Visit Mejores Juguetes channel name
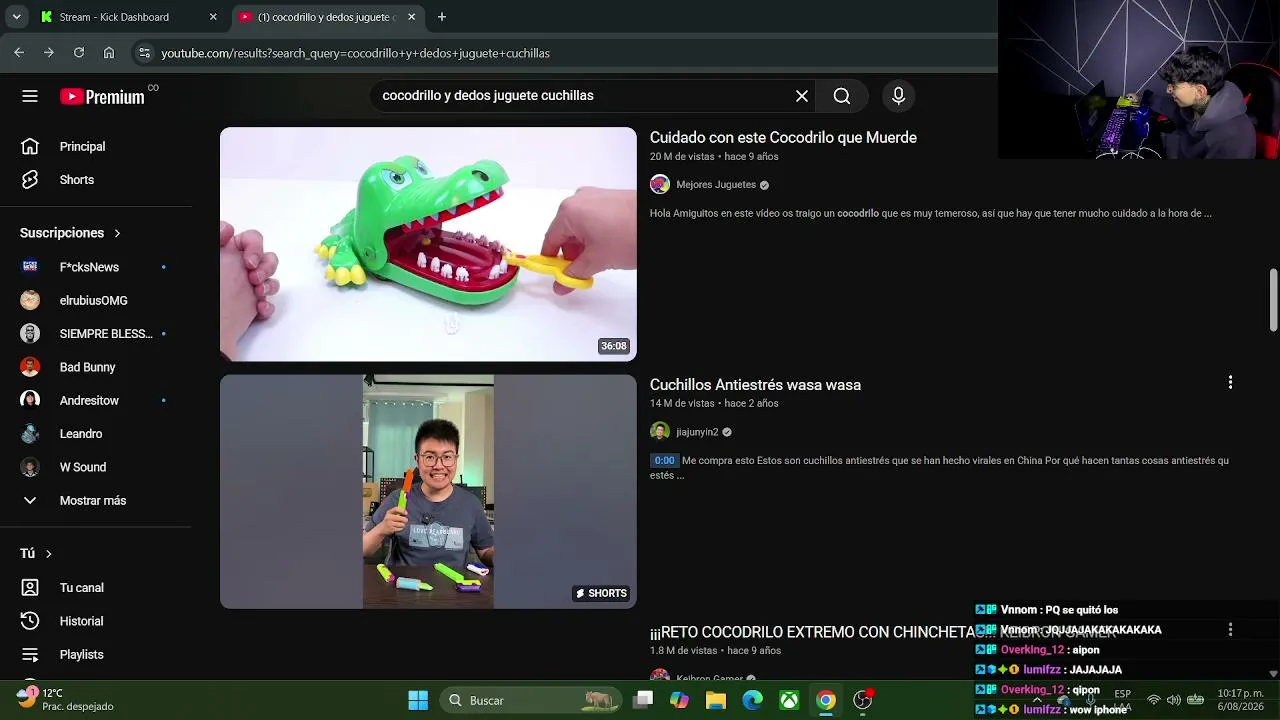This screenshot has width=1280, height=720. (716, 185)
